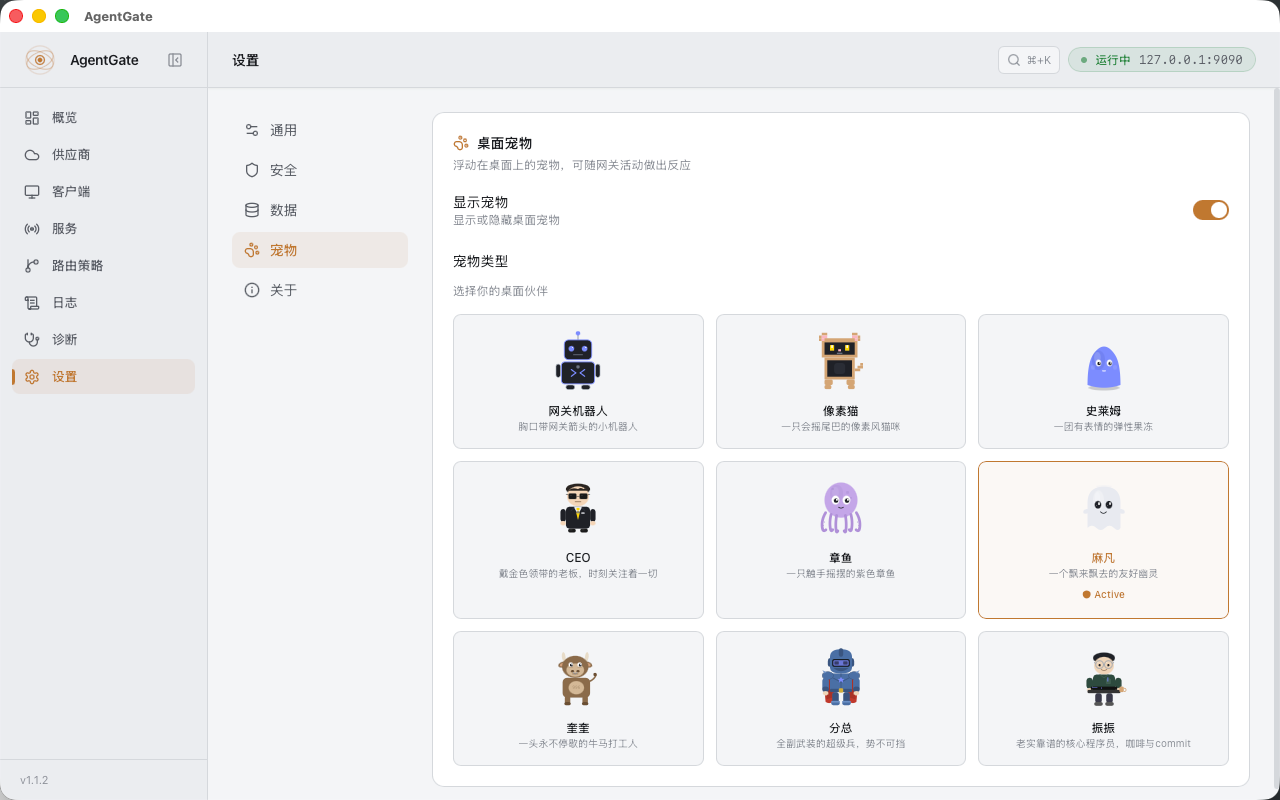The width and height of the screenshot is (1280, 800).
Task: Choose the 分总 pet card
Action: pyautogui.click(x=841, y=699)
